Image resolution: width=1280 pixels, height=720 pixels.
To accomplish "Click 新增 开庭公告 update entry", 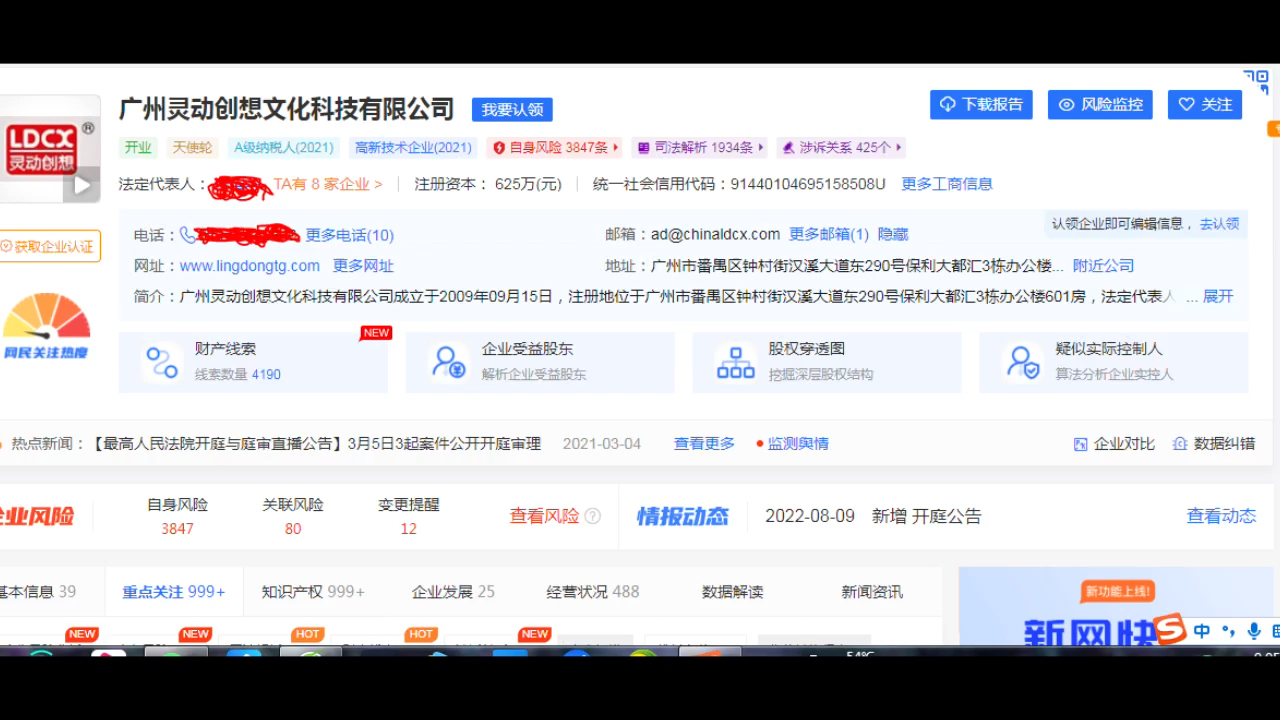I will pos(926,516).
